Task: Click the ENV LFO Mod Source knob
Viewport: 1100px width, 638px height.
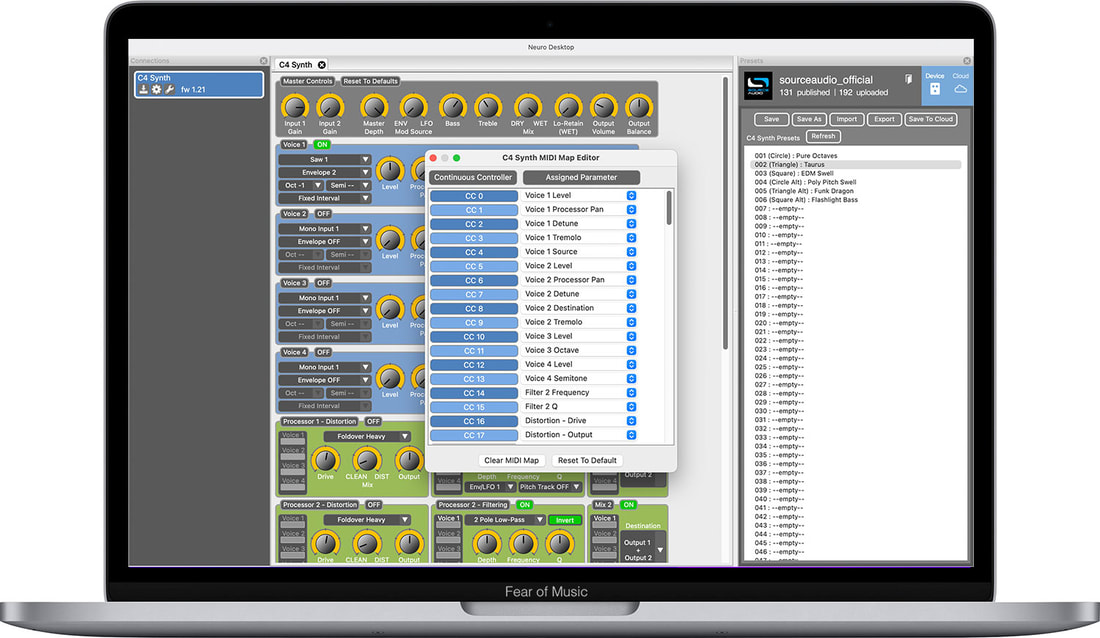Action: pyautogui.click(x=413, y=107)
